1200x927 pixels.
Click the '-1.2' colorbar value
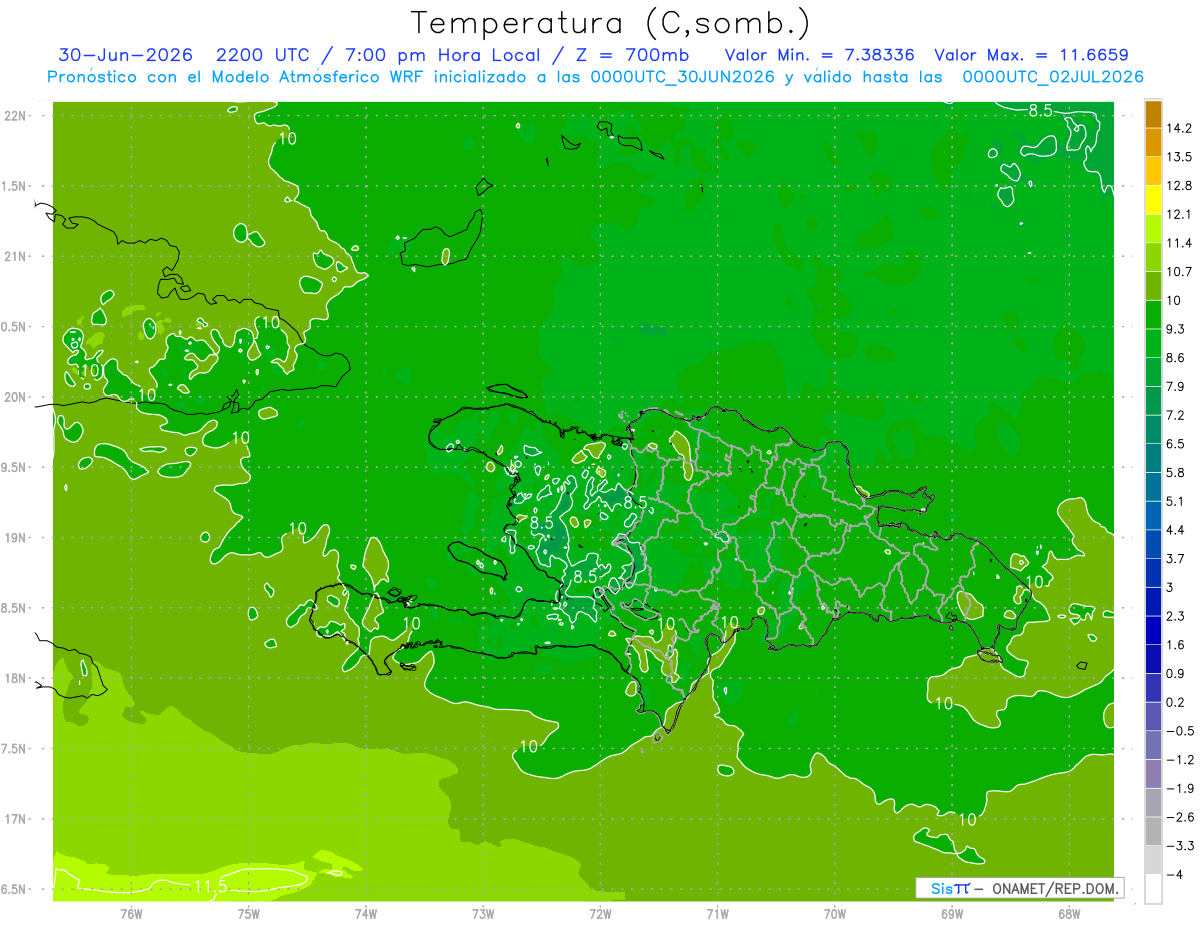pos(1180,759)
